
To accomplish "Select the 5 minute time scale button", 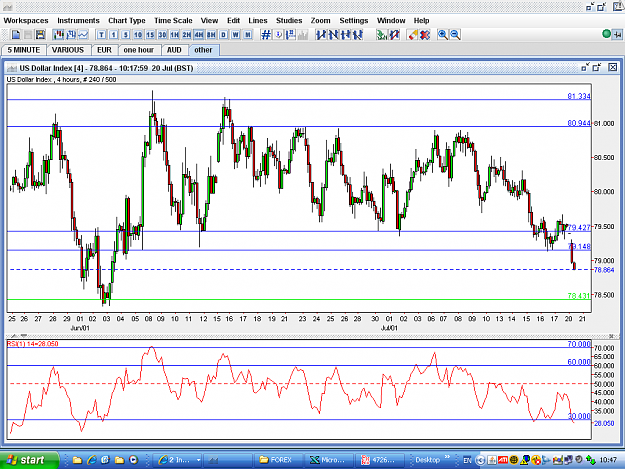I will coord(126,35).
